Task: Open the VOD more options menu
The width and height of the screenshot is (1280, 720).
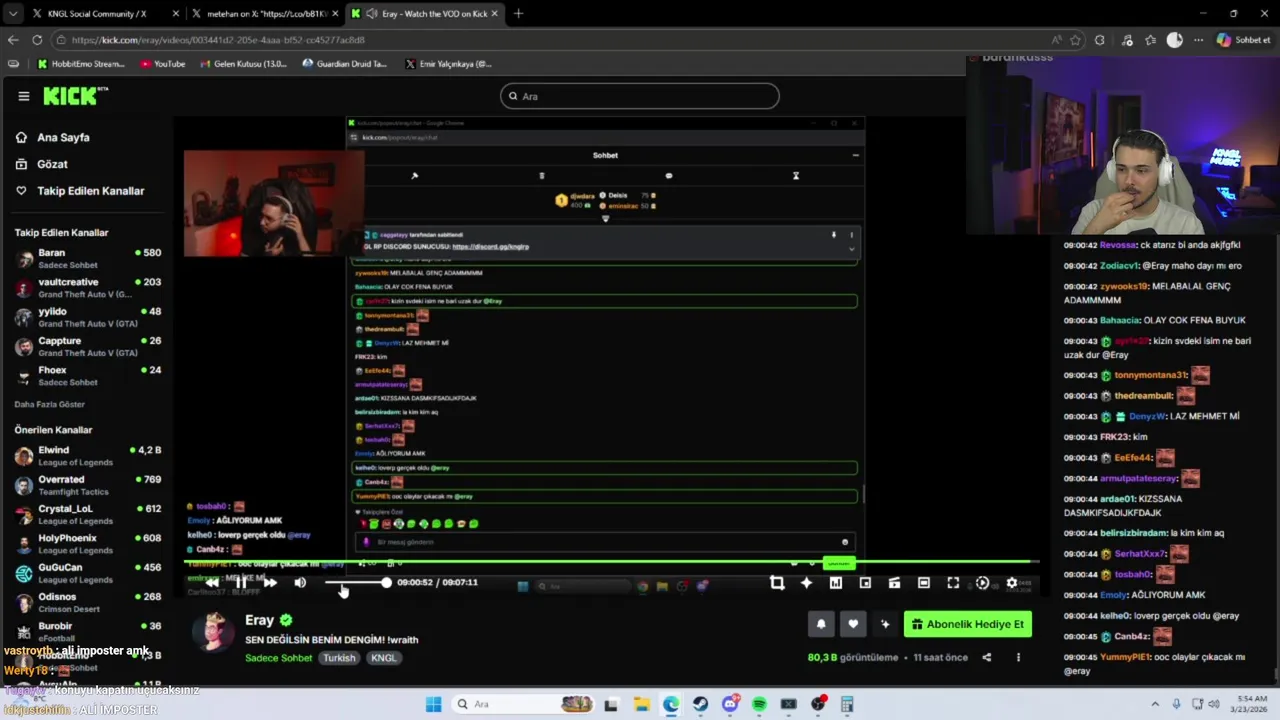Action: 1018,658
